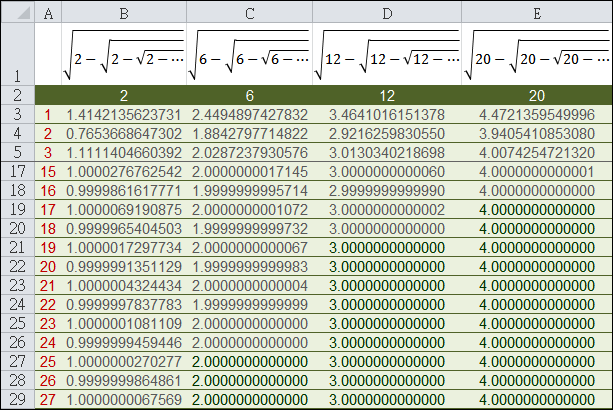This screenshot has width=613, height=410.
Task: Select cell 4.0074254721320
Action: (537, 152)
